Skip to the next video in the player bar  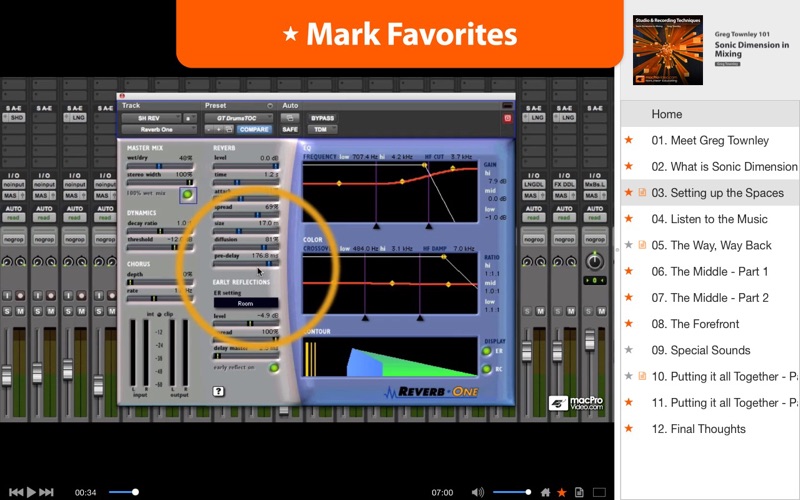[46, 492]
